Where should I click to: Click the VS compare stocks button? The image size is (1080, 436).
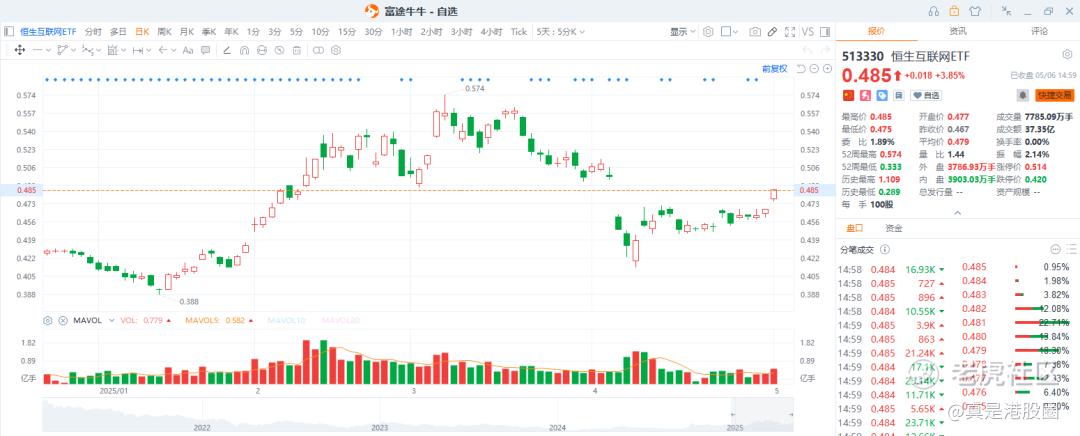[x=808, y=31]
